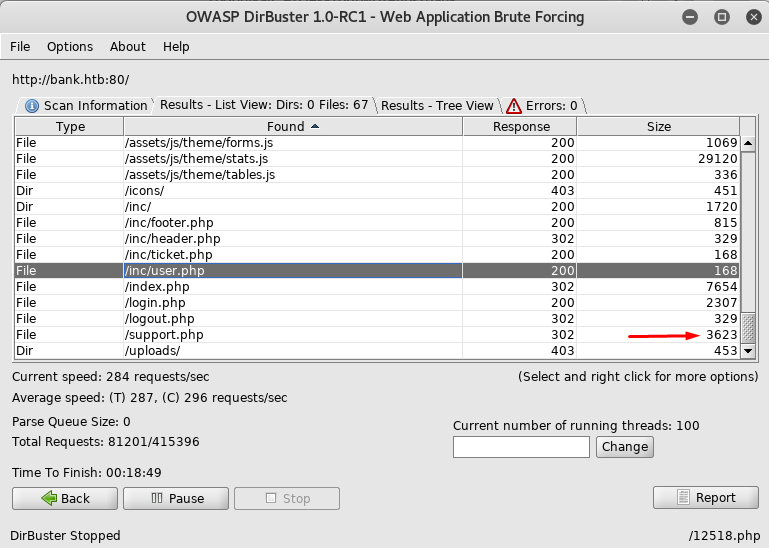Open the Help menu
Viewport: 769px width, 548px height.
pos(176,47)
